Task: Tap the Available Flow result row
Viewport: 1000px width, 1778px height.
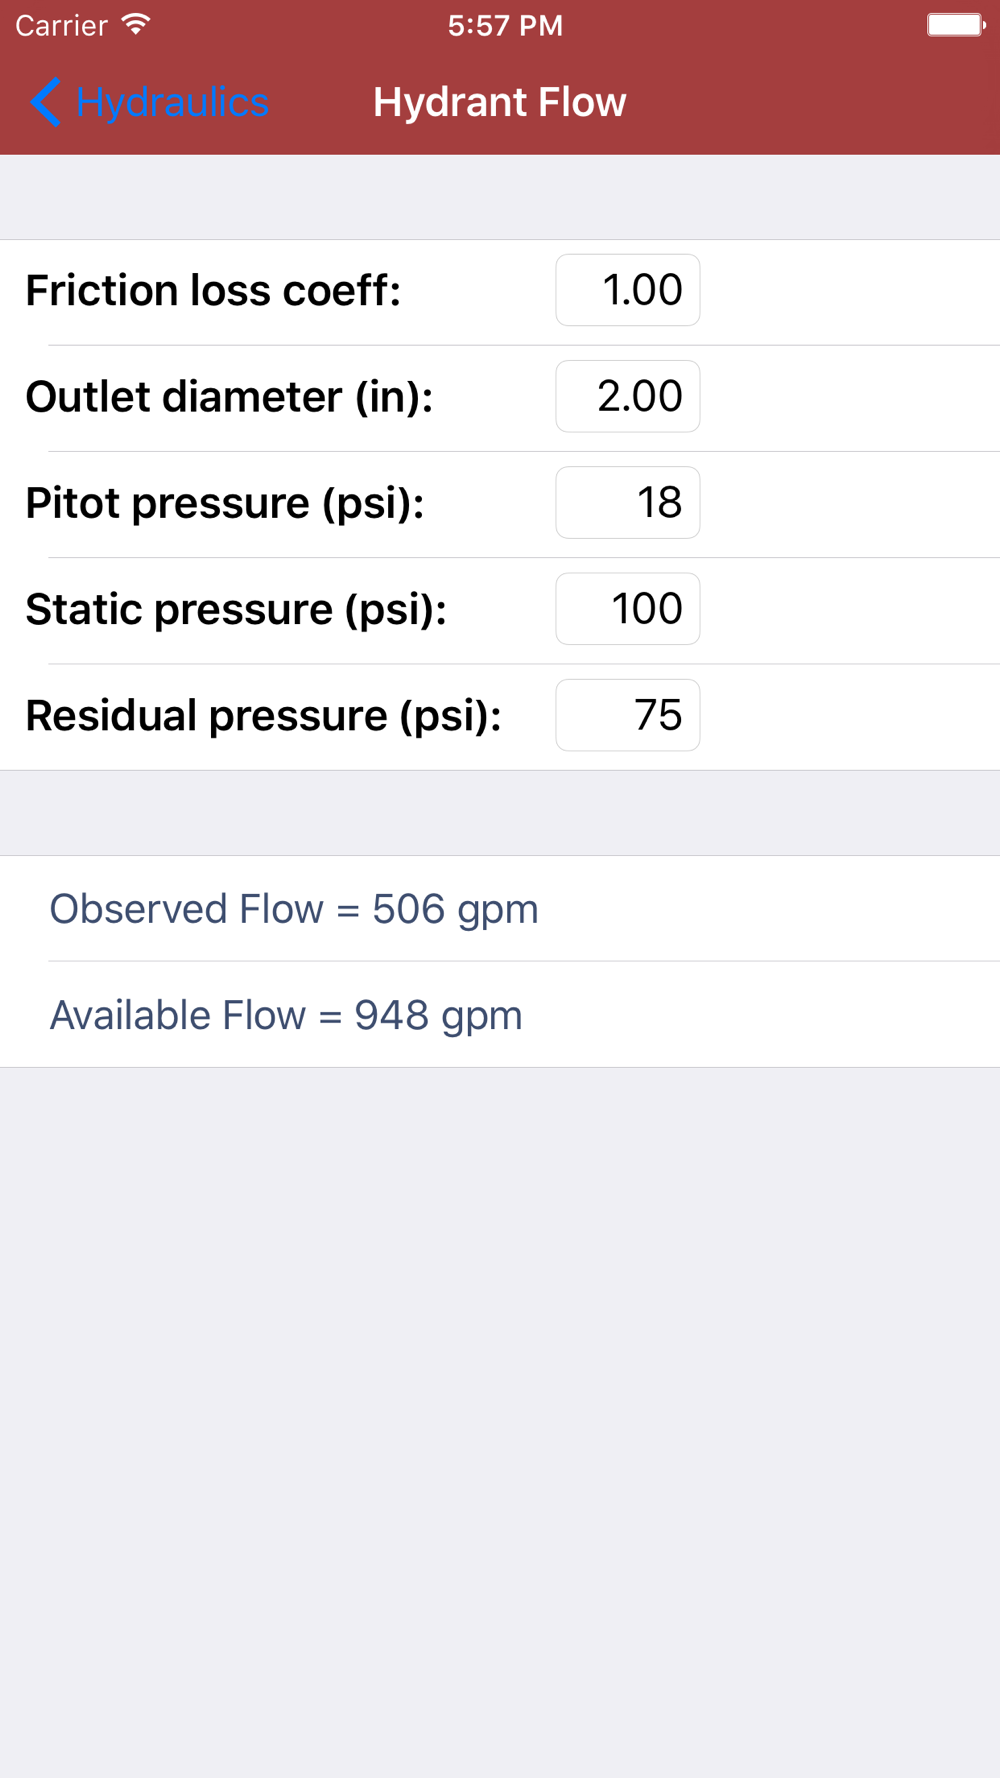Action: [500, 1015]
